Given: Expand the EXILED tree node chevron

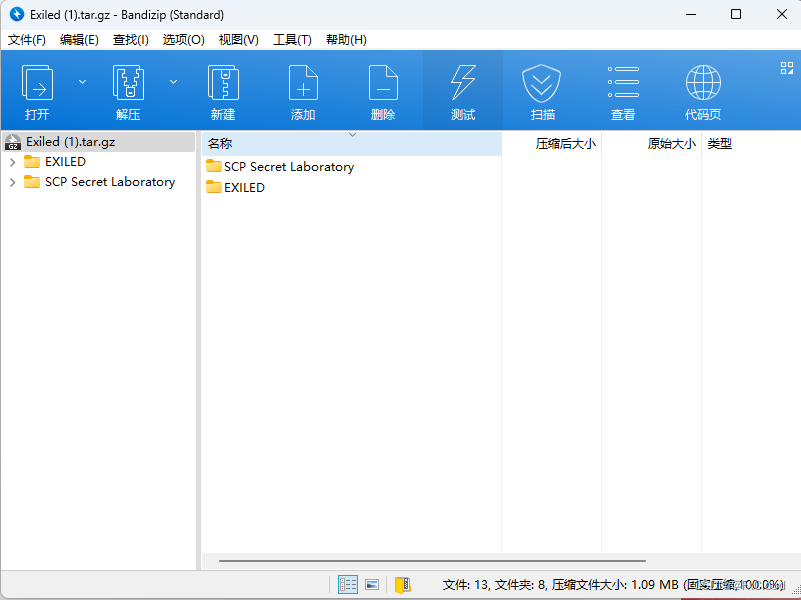Looking at the screenshot, I should tap(13, 162).
